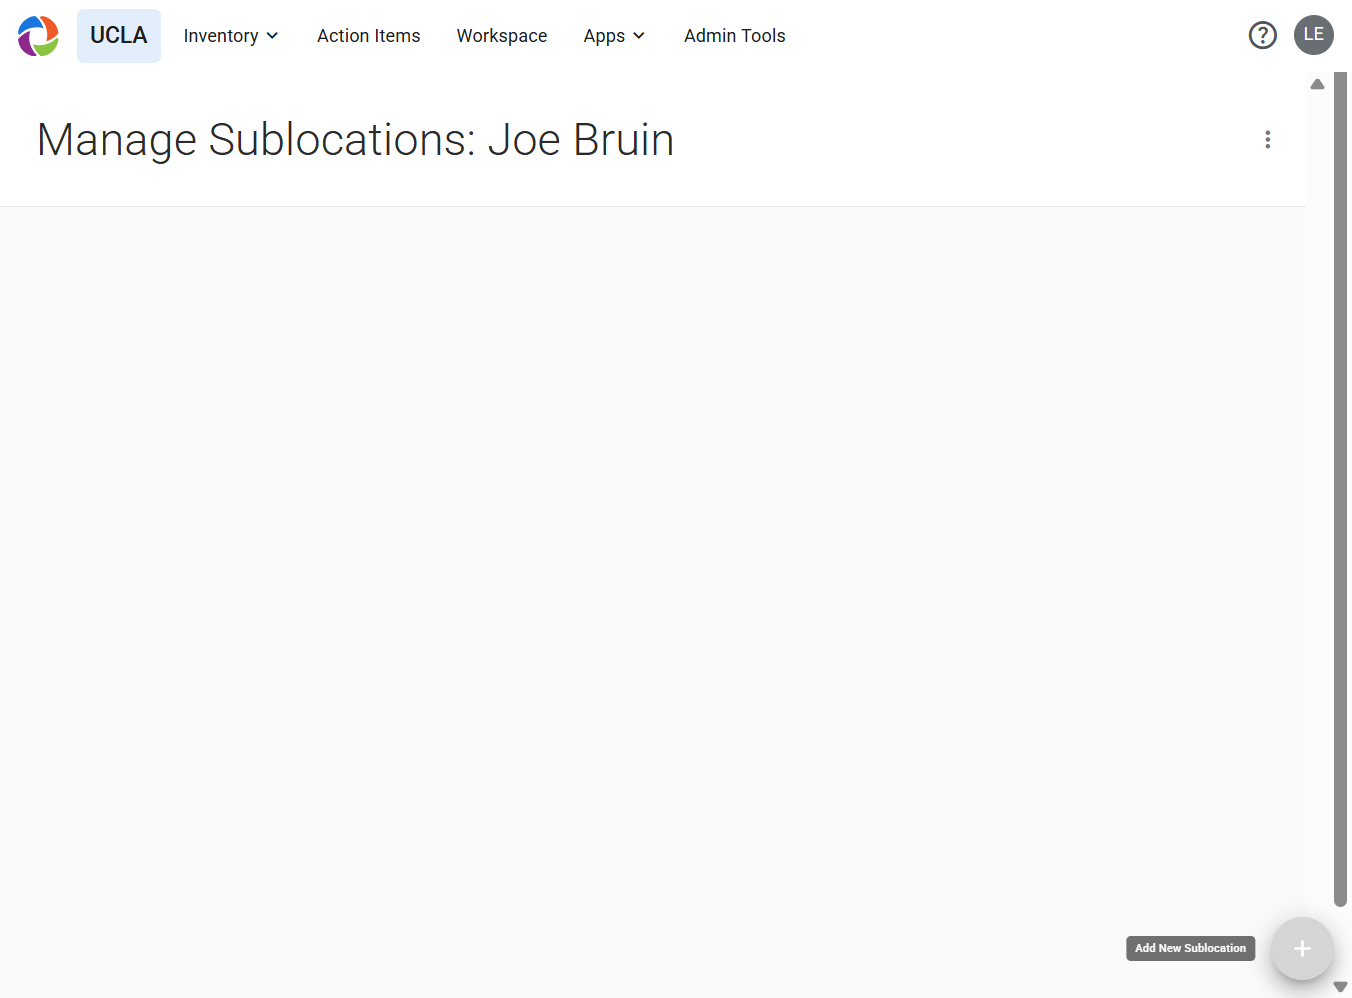
Task: Select the UCLA campus button
Action: click(119, 36)
